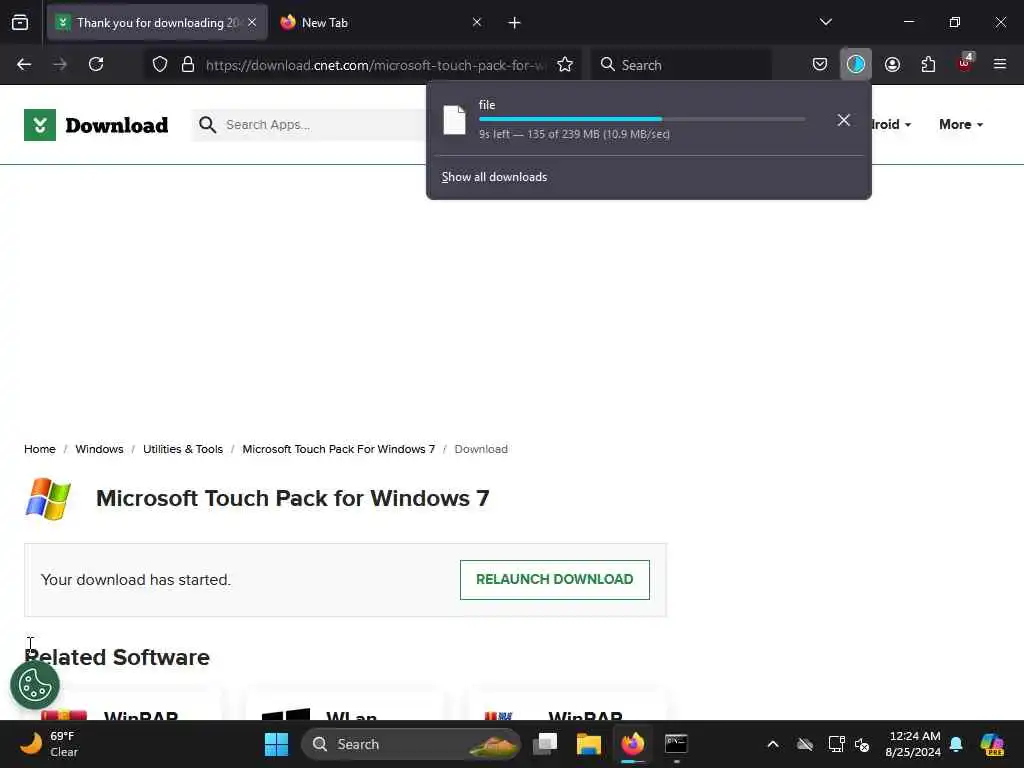
Task: Click the Download site green logo
Action: [40, 125]
